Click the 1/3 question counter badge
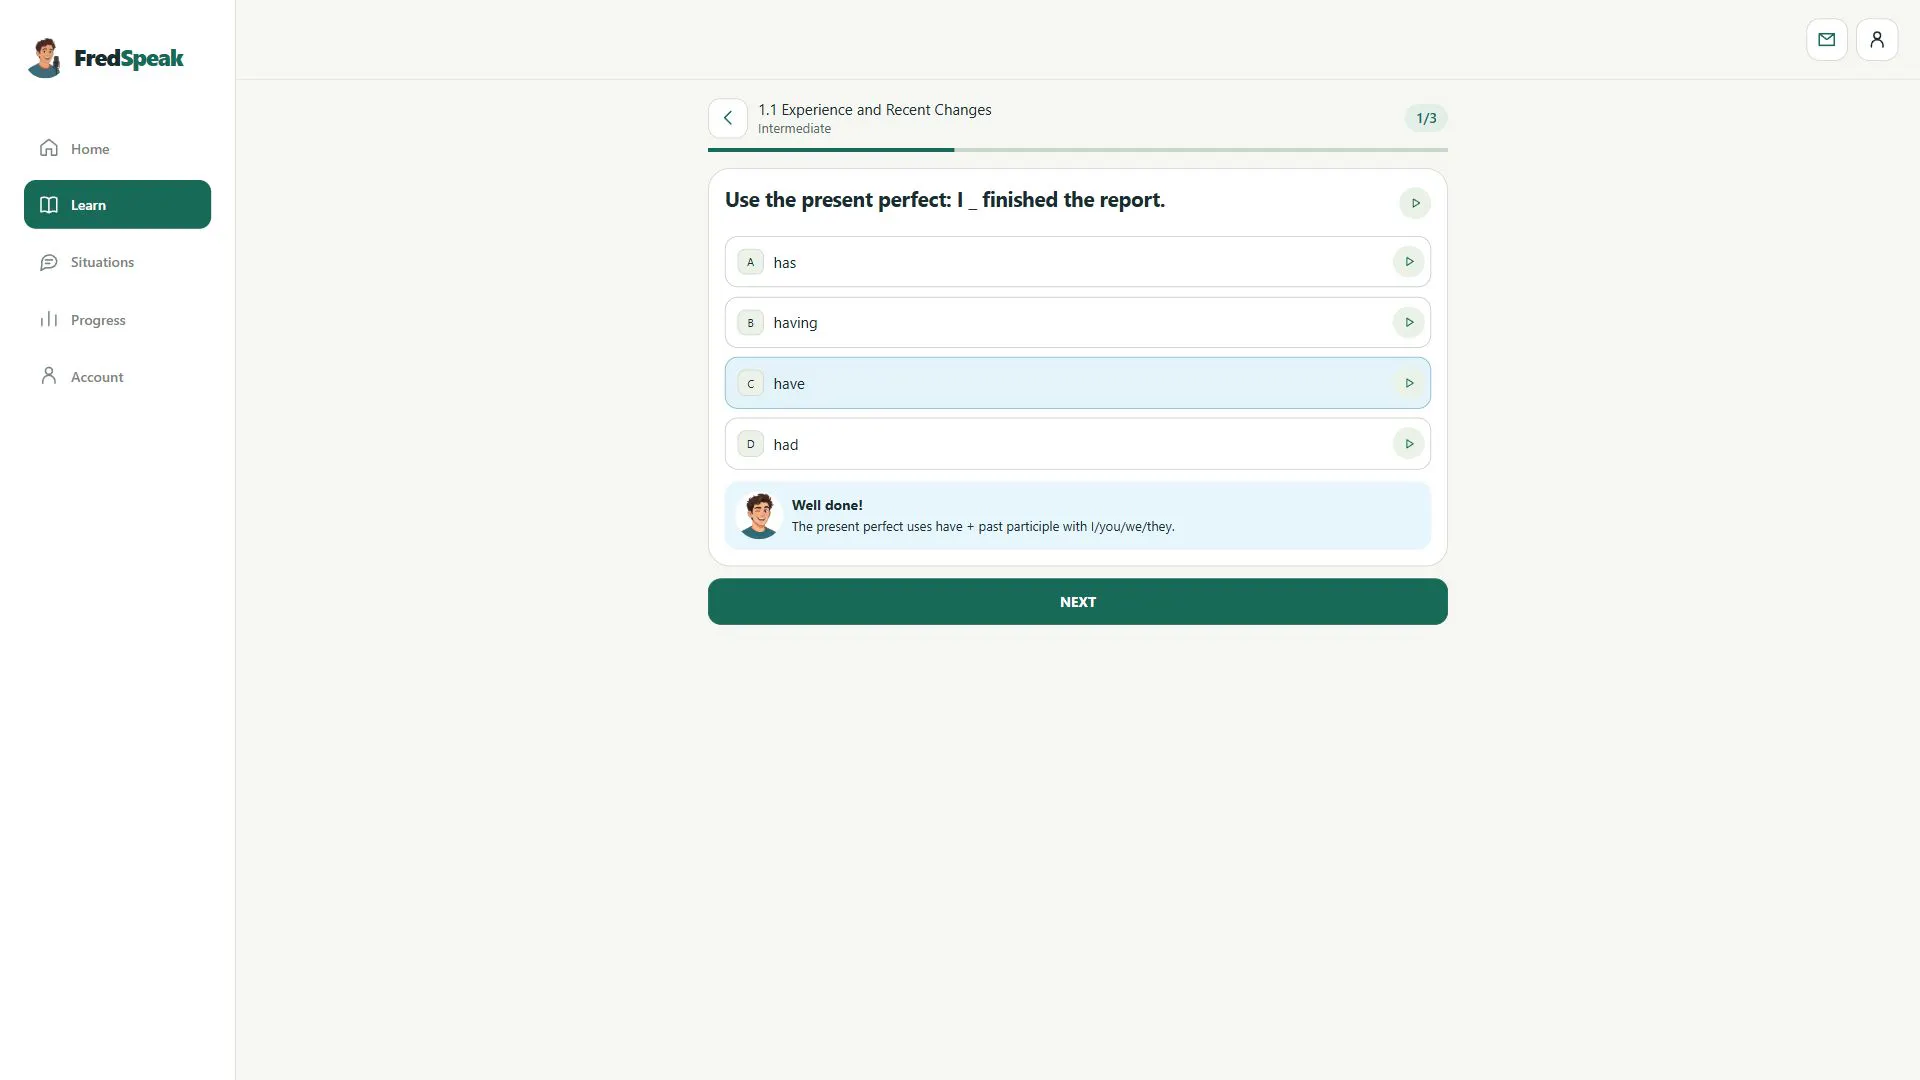This screenshot has height=1080, width=1920. [x=1425, y=118]
